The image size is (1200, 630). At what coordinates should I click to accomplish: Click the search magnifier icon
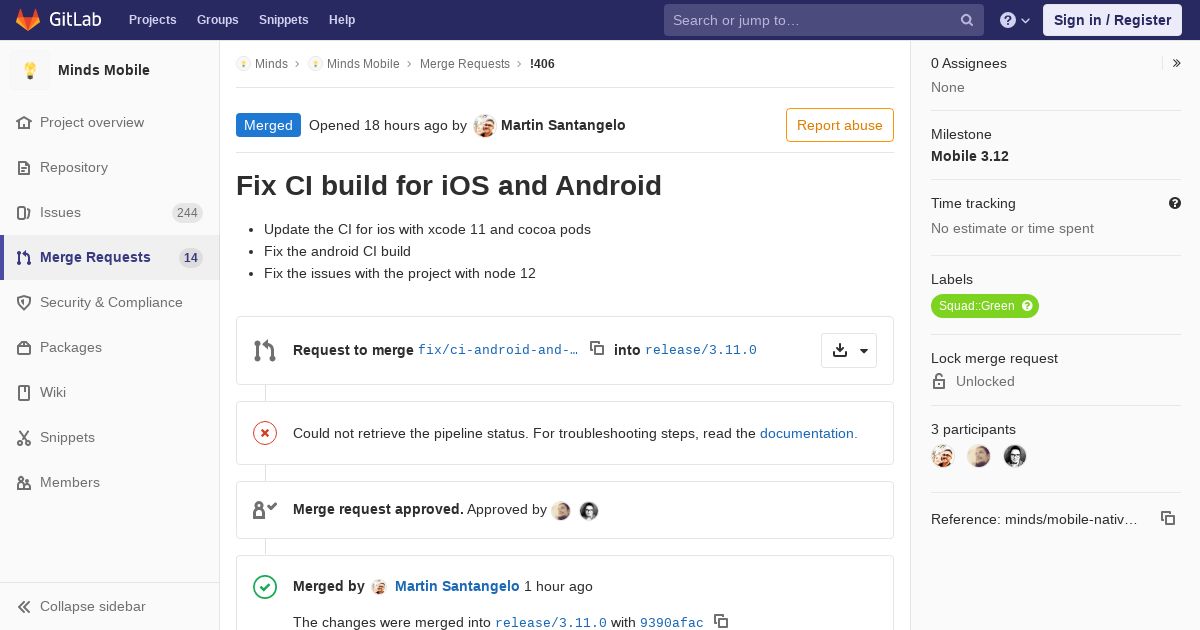(x=967, y=20)
